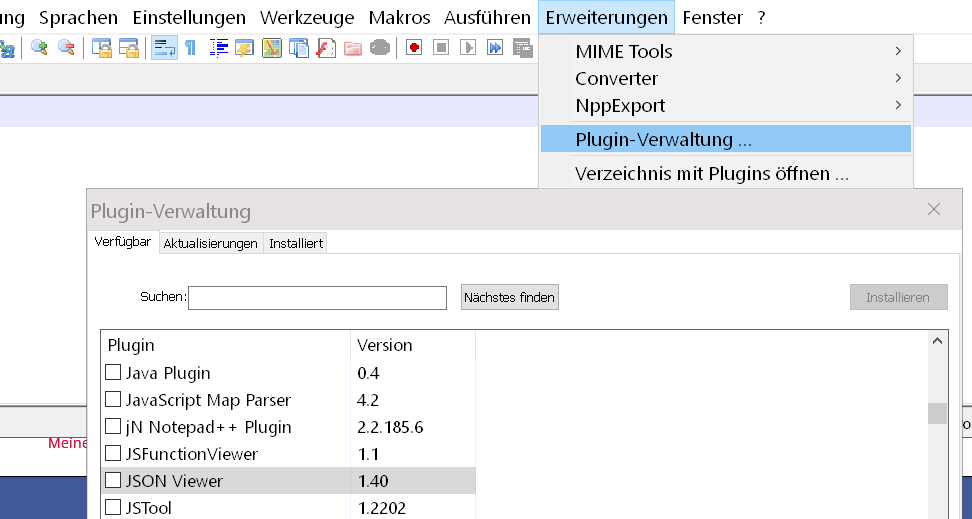
Task: Select the jN Notepad++ Plugin row name
Action: [208, 427]
